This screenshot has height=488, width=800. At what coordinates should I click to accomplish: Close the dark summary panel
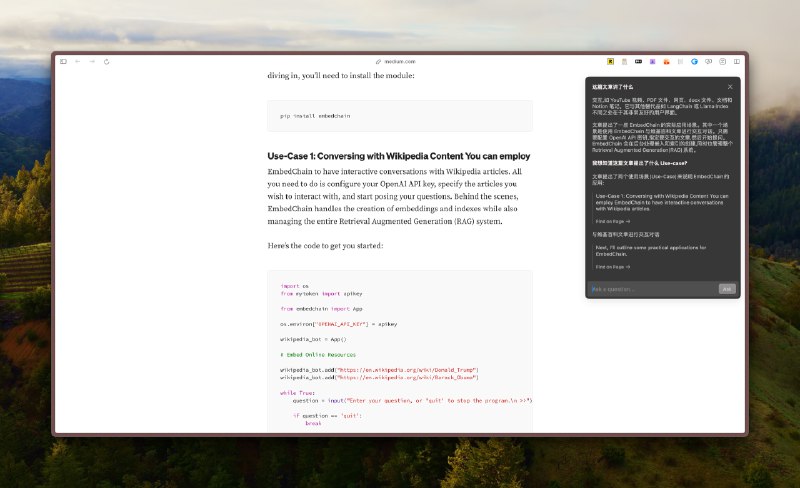[x=730, y=87]
